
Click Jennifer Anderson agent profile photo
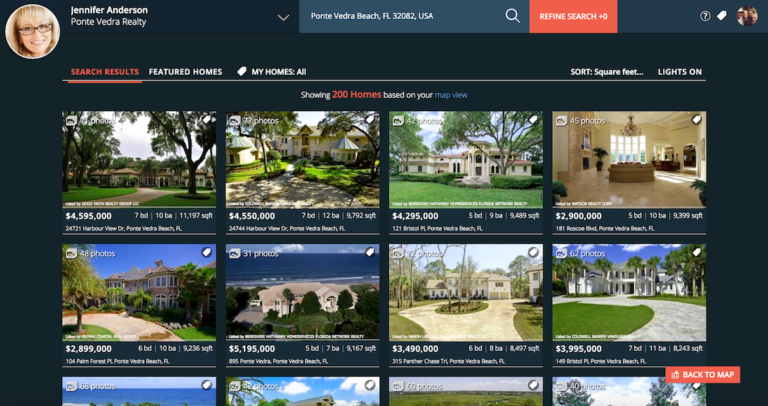pos(32,32)
